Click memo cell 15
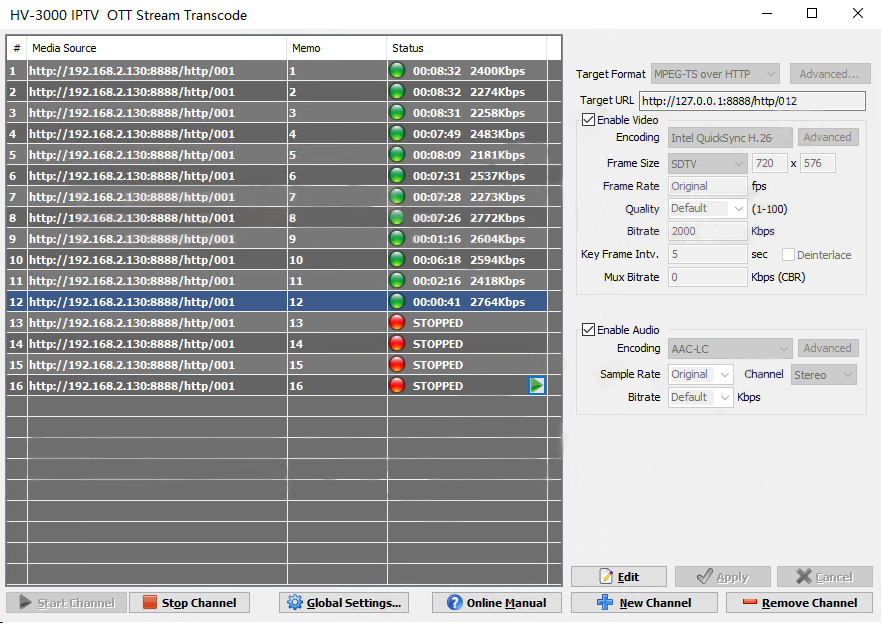Viewport: 883px width, 624px height. pos(337,364)
